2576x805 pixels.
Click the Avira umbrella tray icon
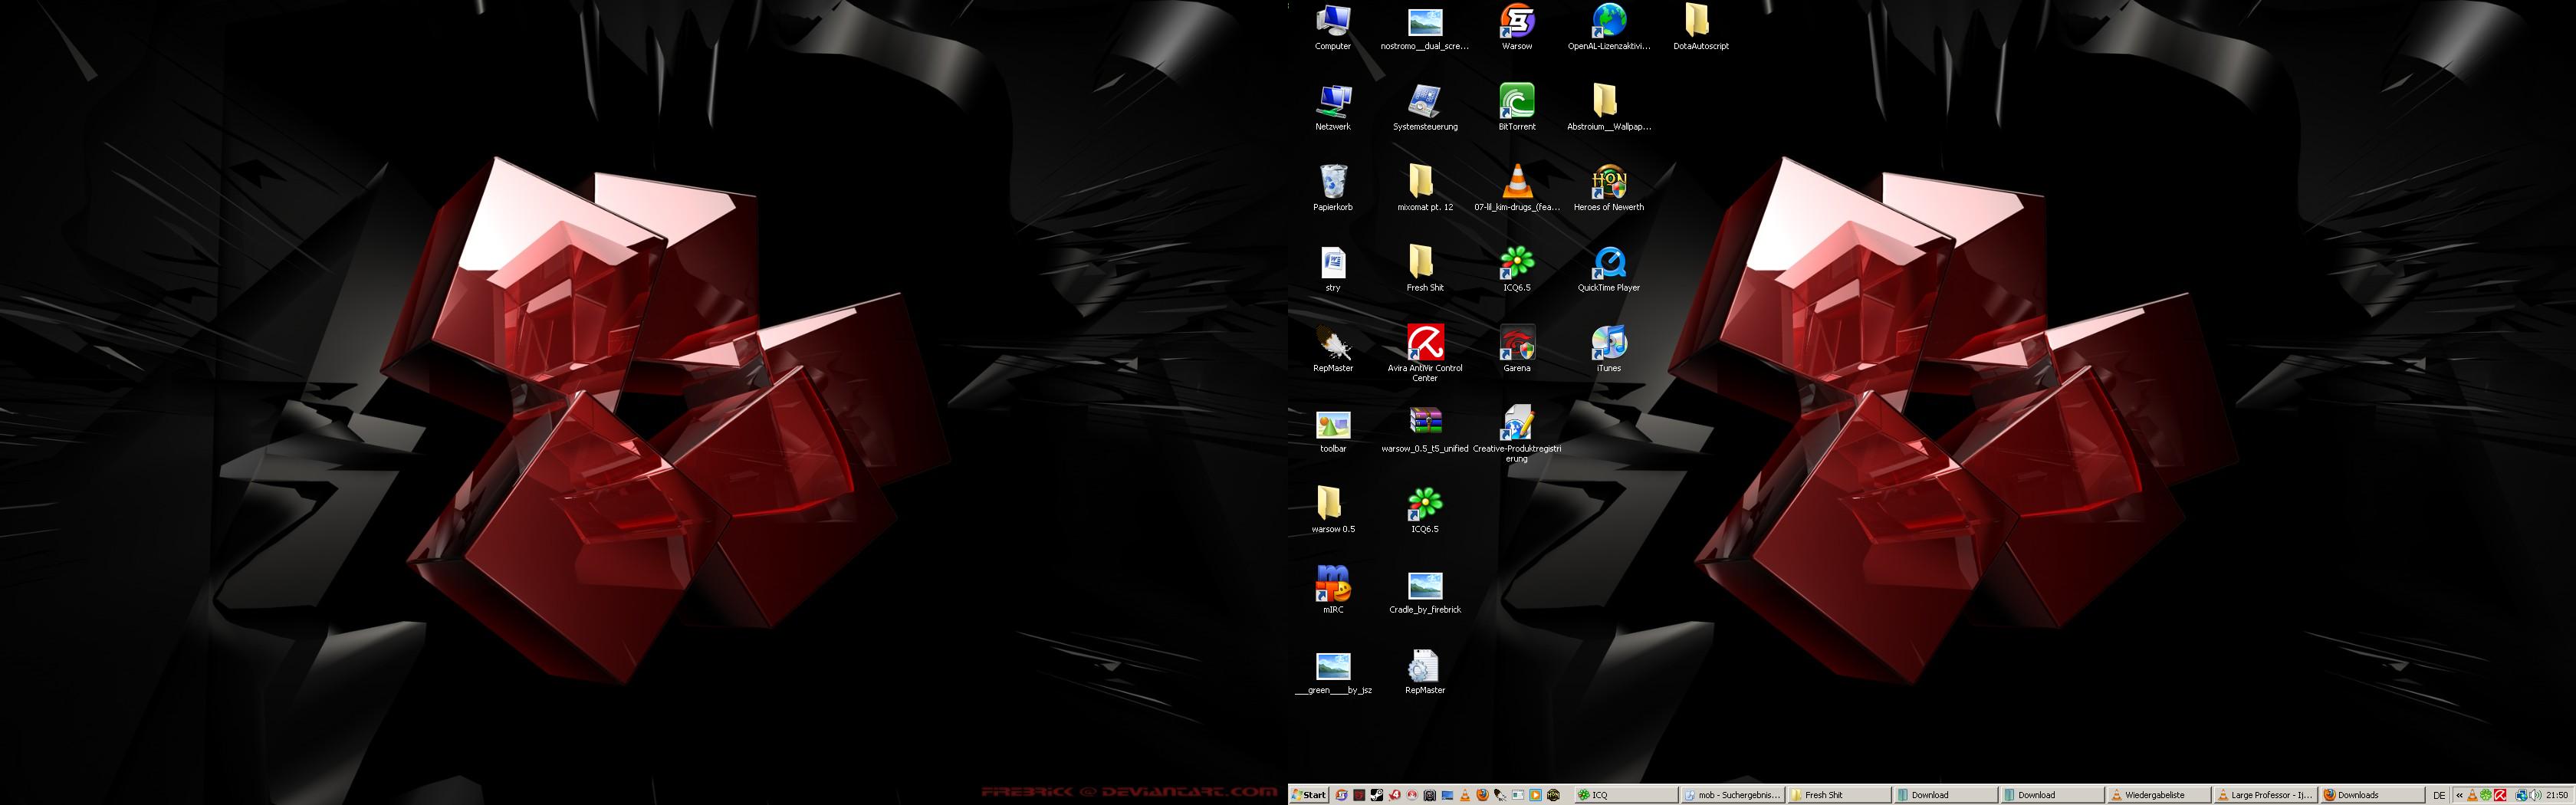pyautogui.click(x=2500, y=796)
